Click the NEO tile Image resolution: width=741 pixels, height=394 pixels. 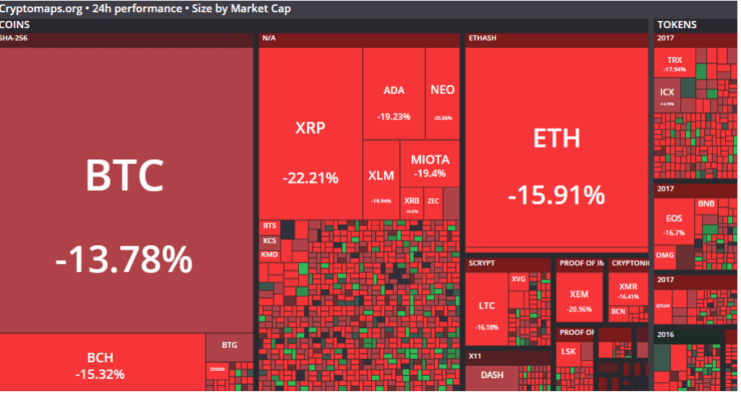[x=442, y=93]
